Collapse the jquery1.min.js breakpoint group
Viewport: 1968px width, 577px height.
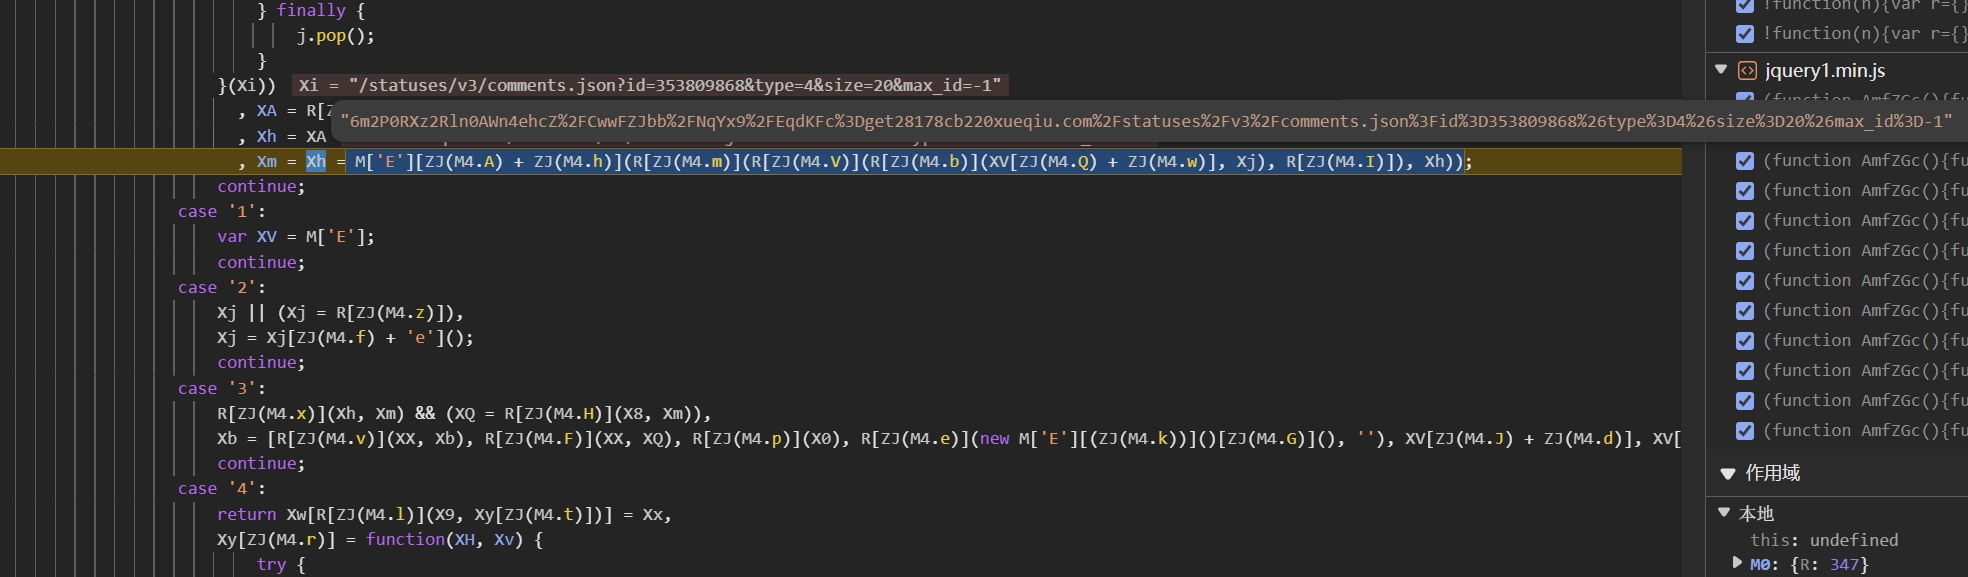(x=1721, y=70)
